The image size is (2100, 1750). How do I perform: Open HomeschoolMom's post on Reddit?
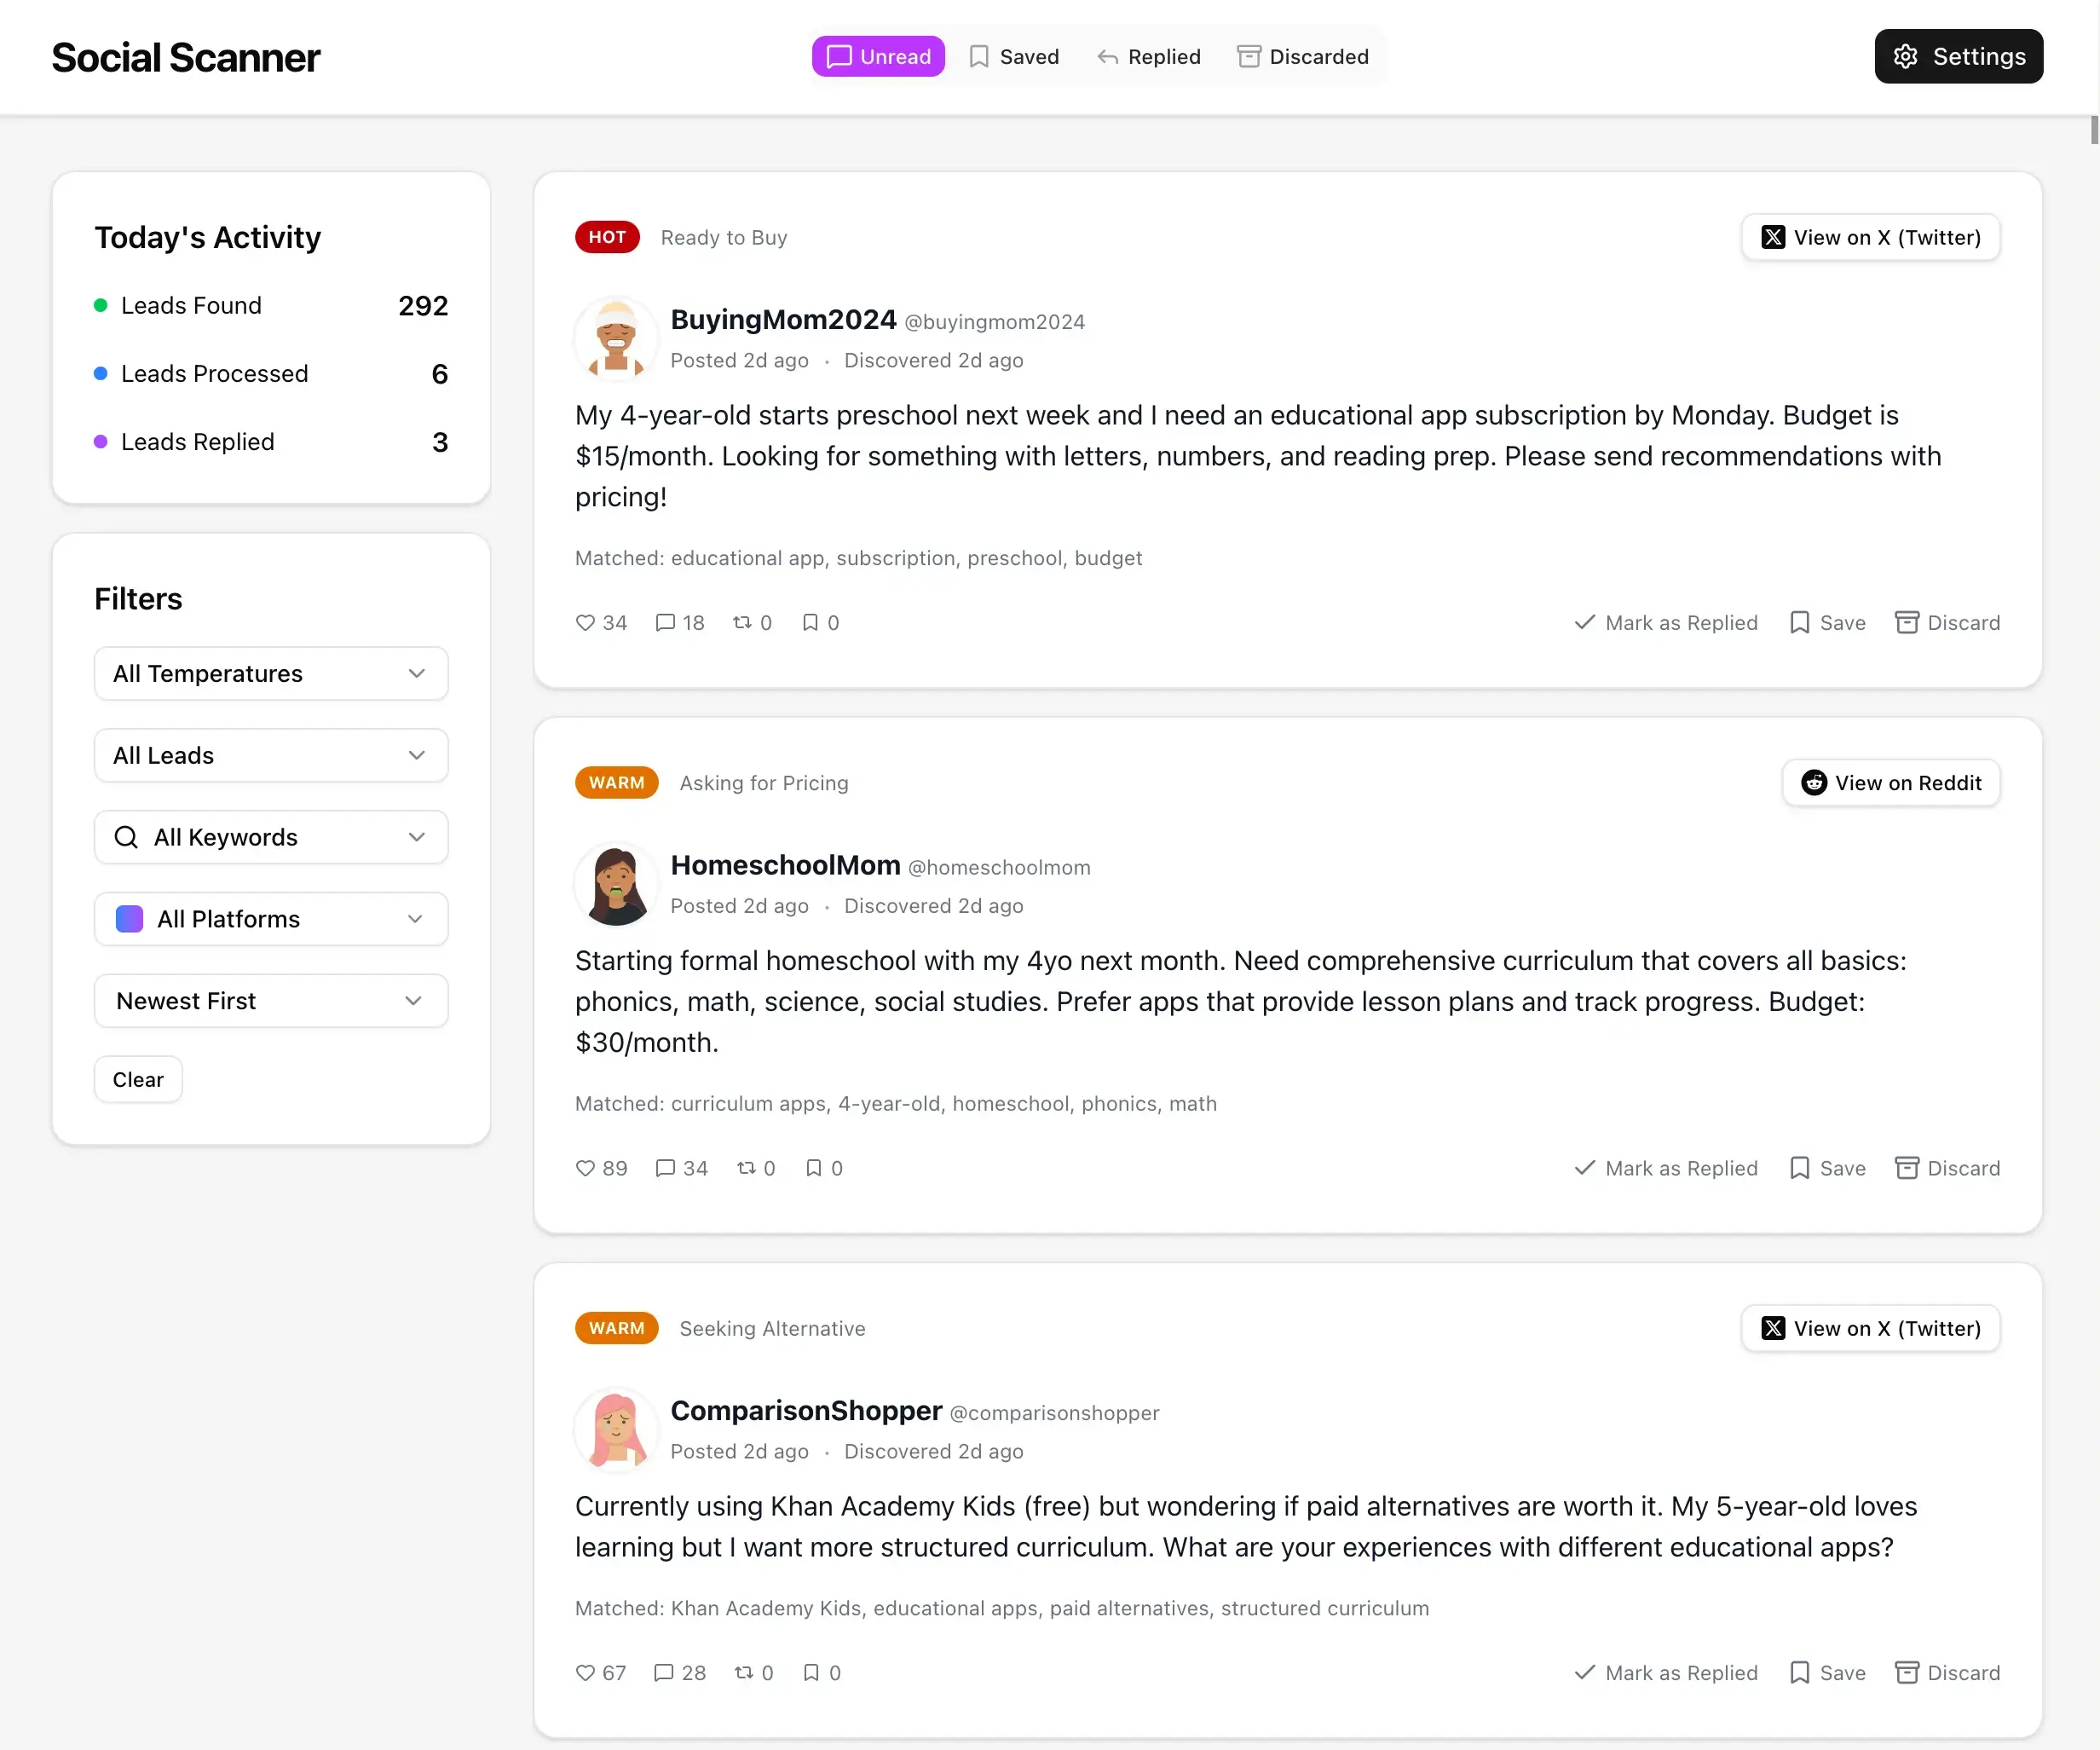tap(1889, 782)
